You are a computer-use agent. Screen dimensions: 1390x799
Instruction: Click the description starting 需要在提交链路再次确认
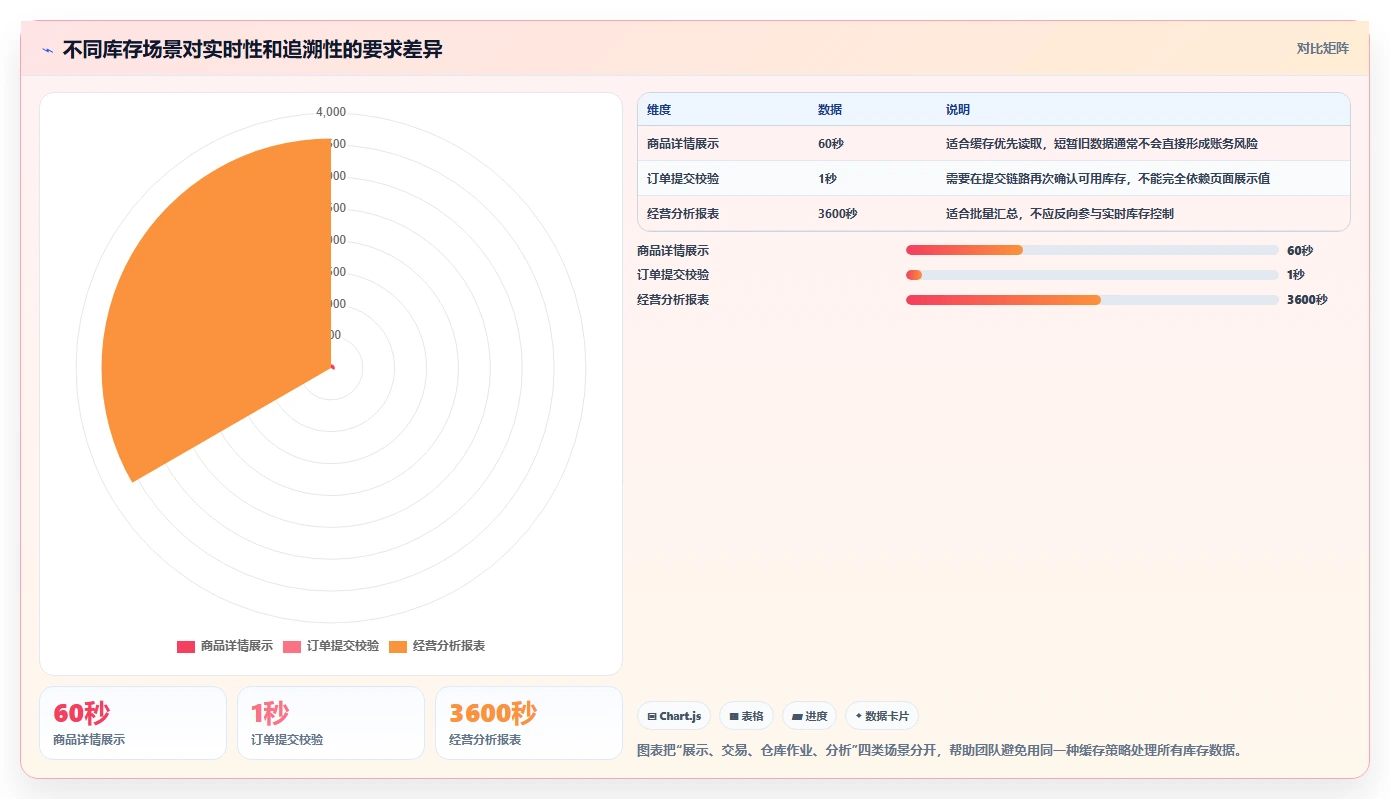pos(1108,179)
